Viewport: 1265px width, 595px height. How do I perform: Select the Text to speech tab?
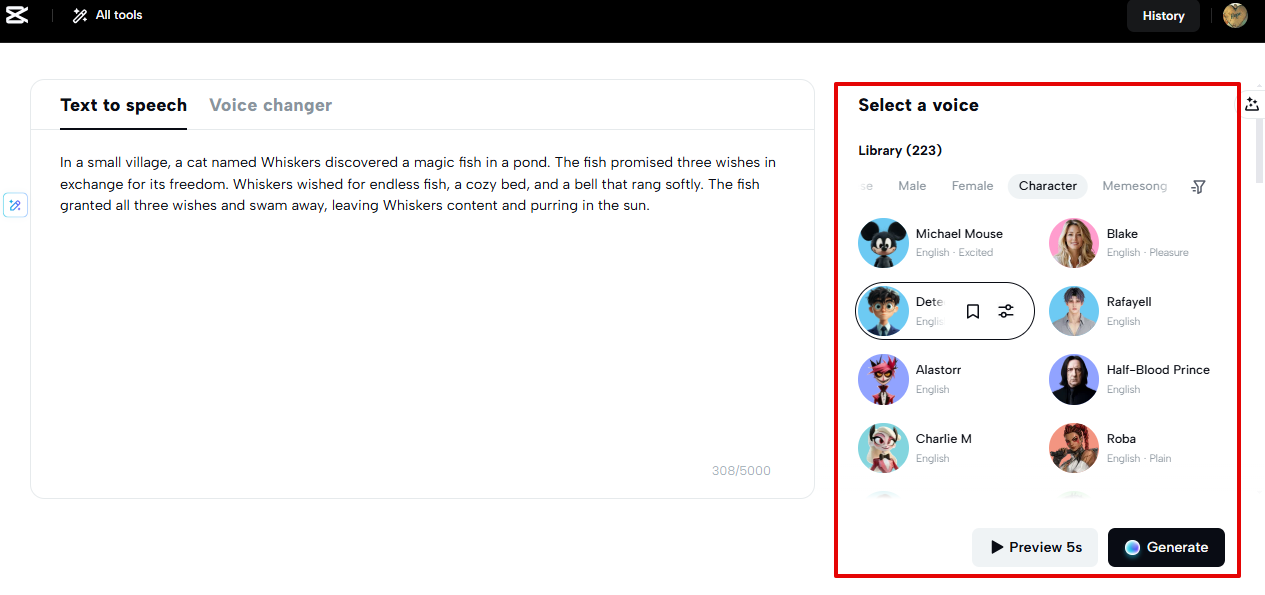123,104
